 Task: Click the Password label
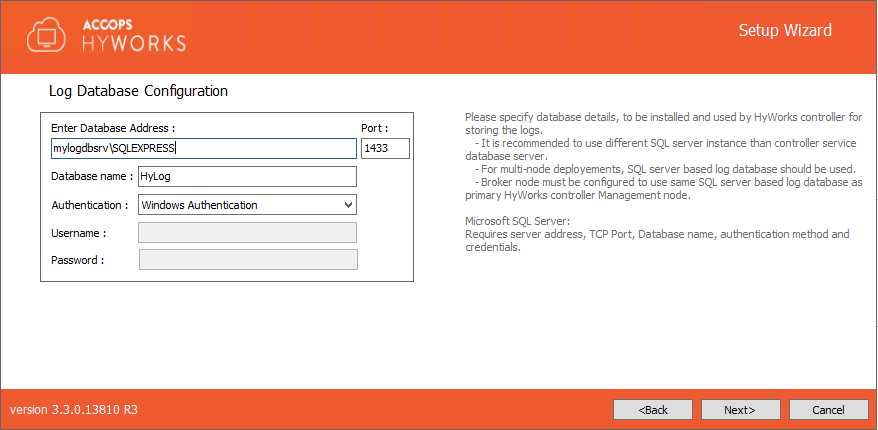78,260
